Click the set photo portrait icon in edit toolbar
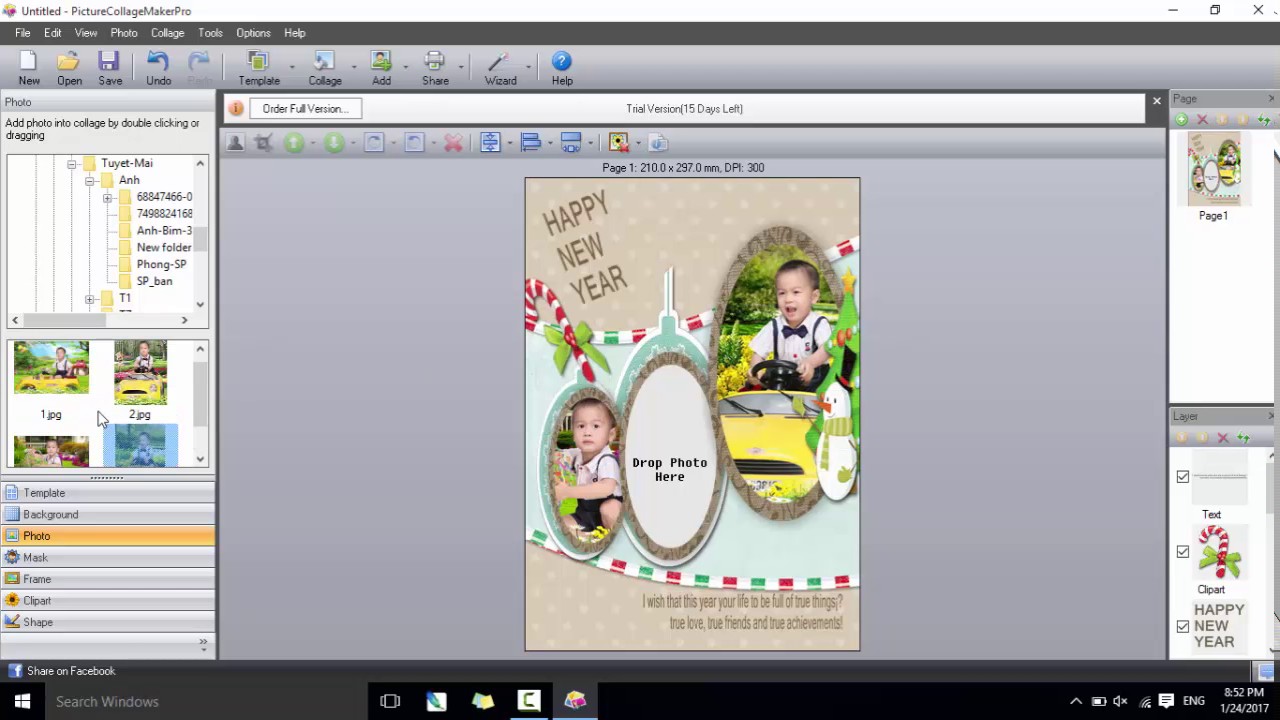This screenshot has height=720, width=1280. (235, 143)
